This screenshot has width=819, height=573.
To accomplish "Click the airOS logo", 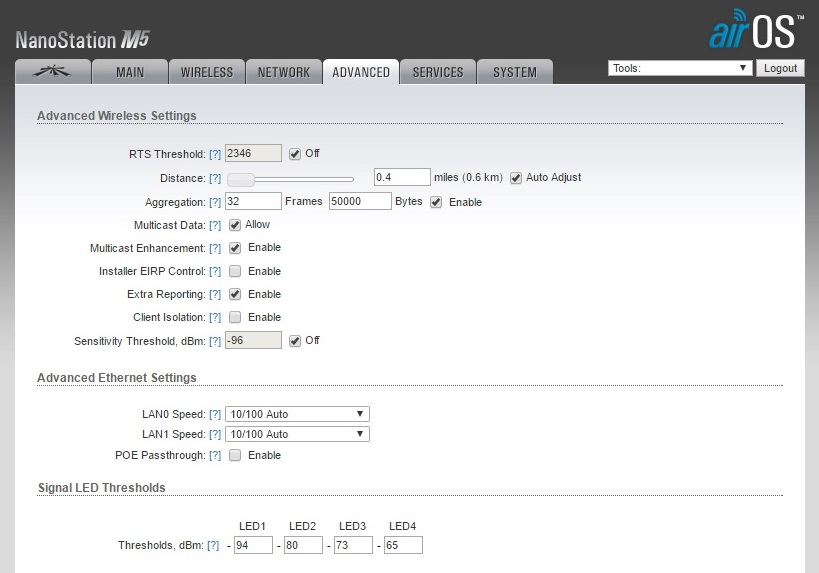I will coord(756,30).
